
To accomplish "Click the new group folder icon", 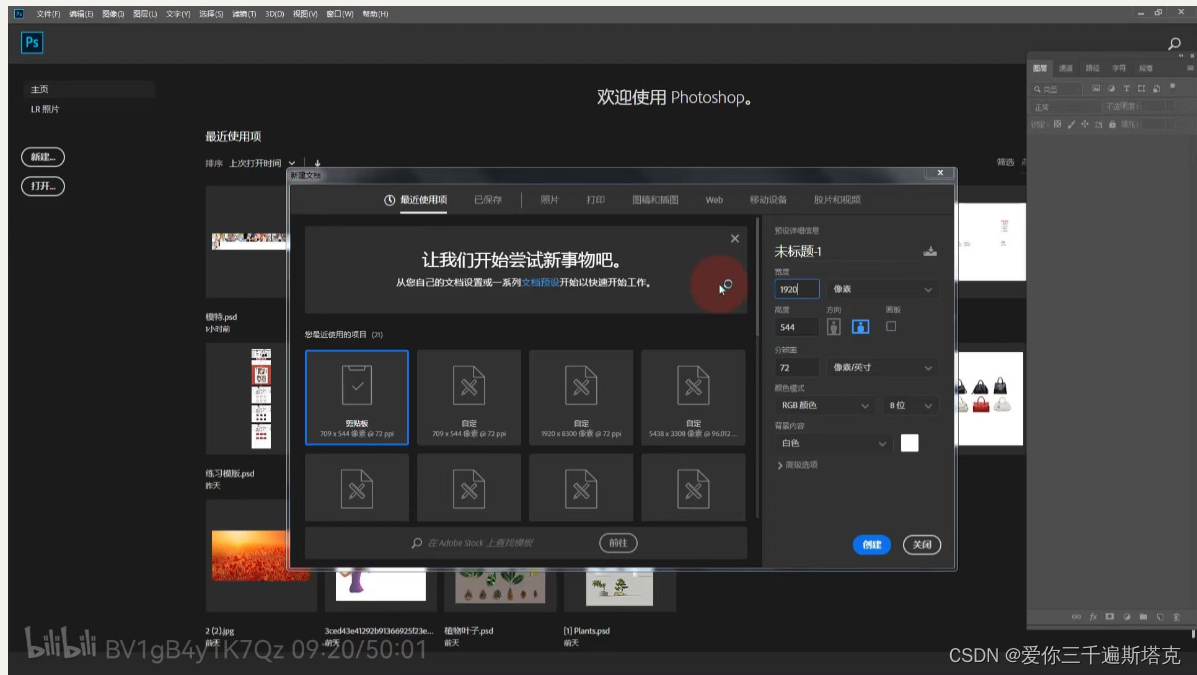I will pos(1143,617).
